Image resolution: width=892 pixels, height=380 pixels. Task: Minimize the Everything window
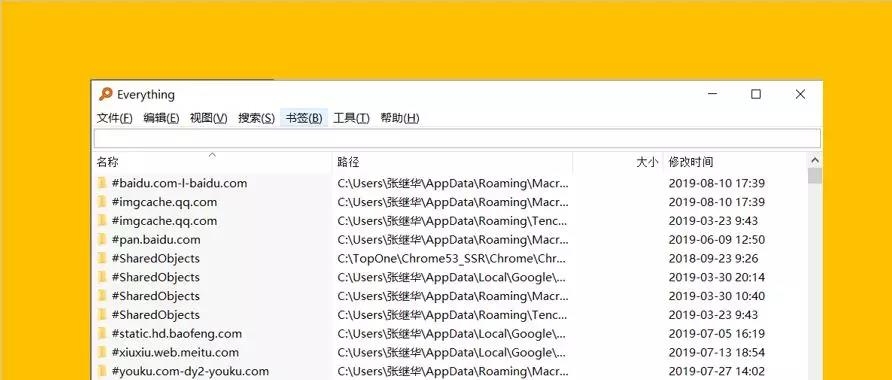pos(712,94)
